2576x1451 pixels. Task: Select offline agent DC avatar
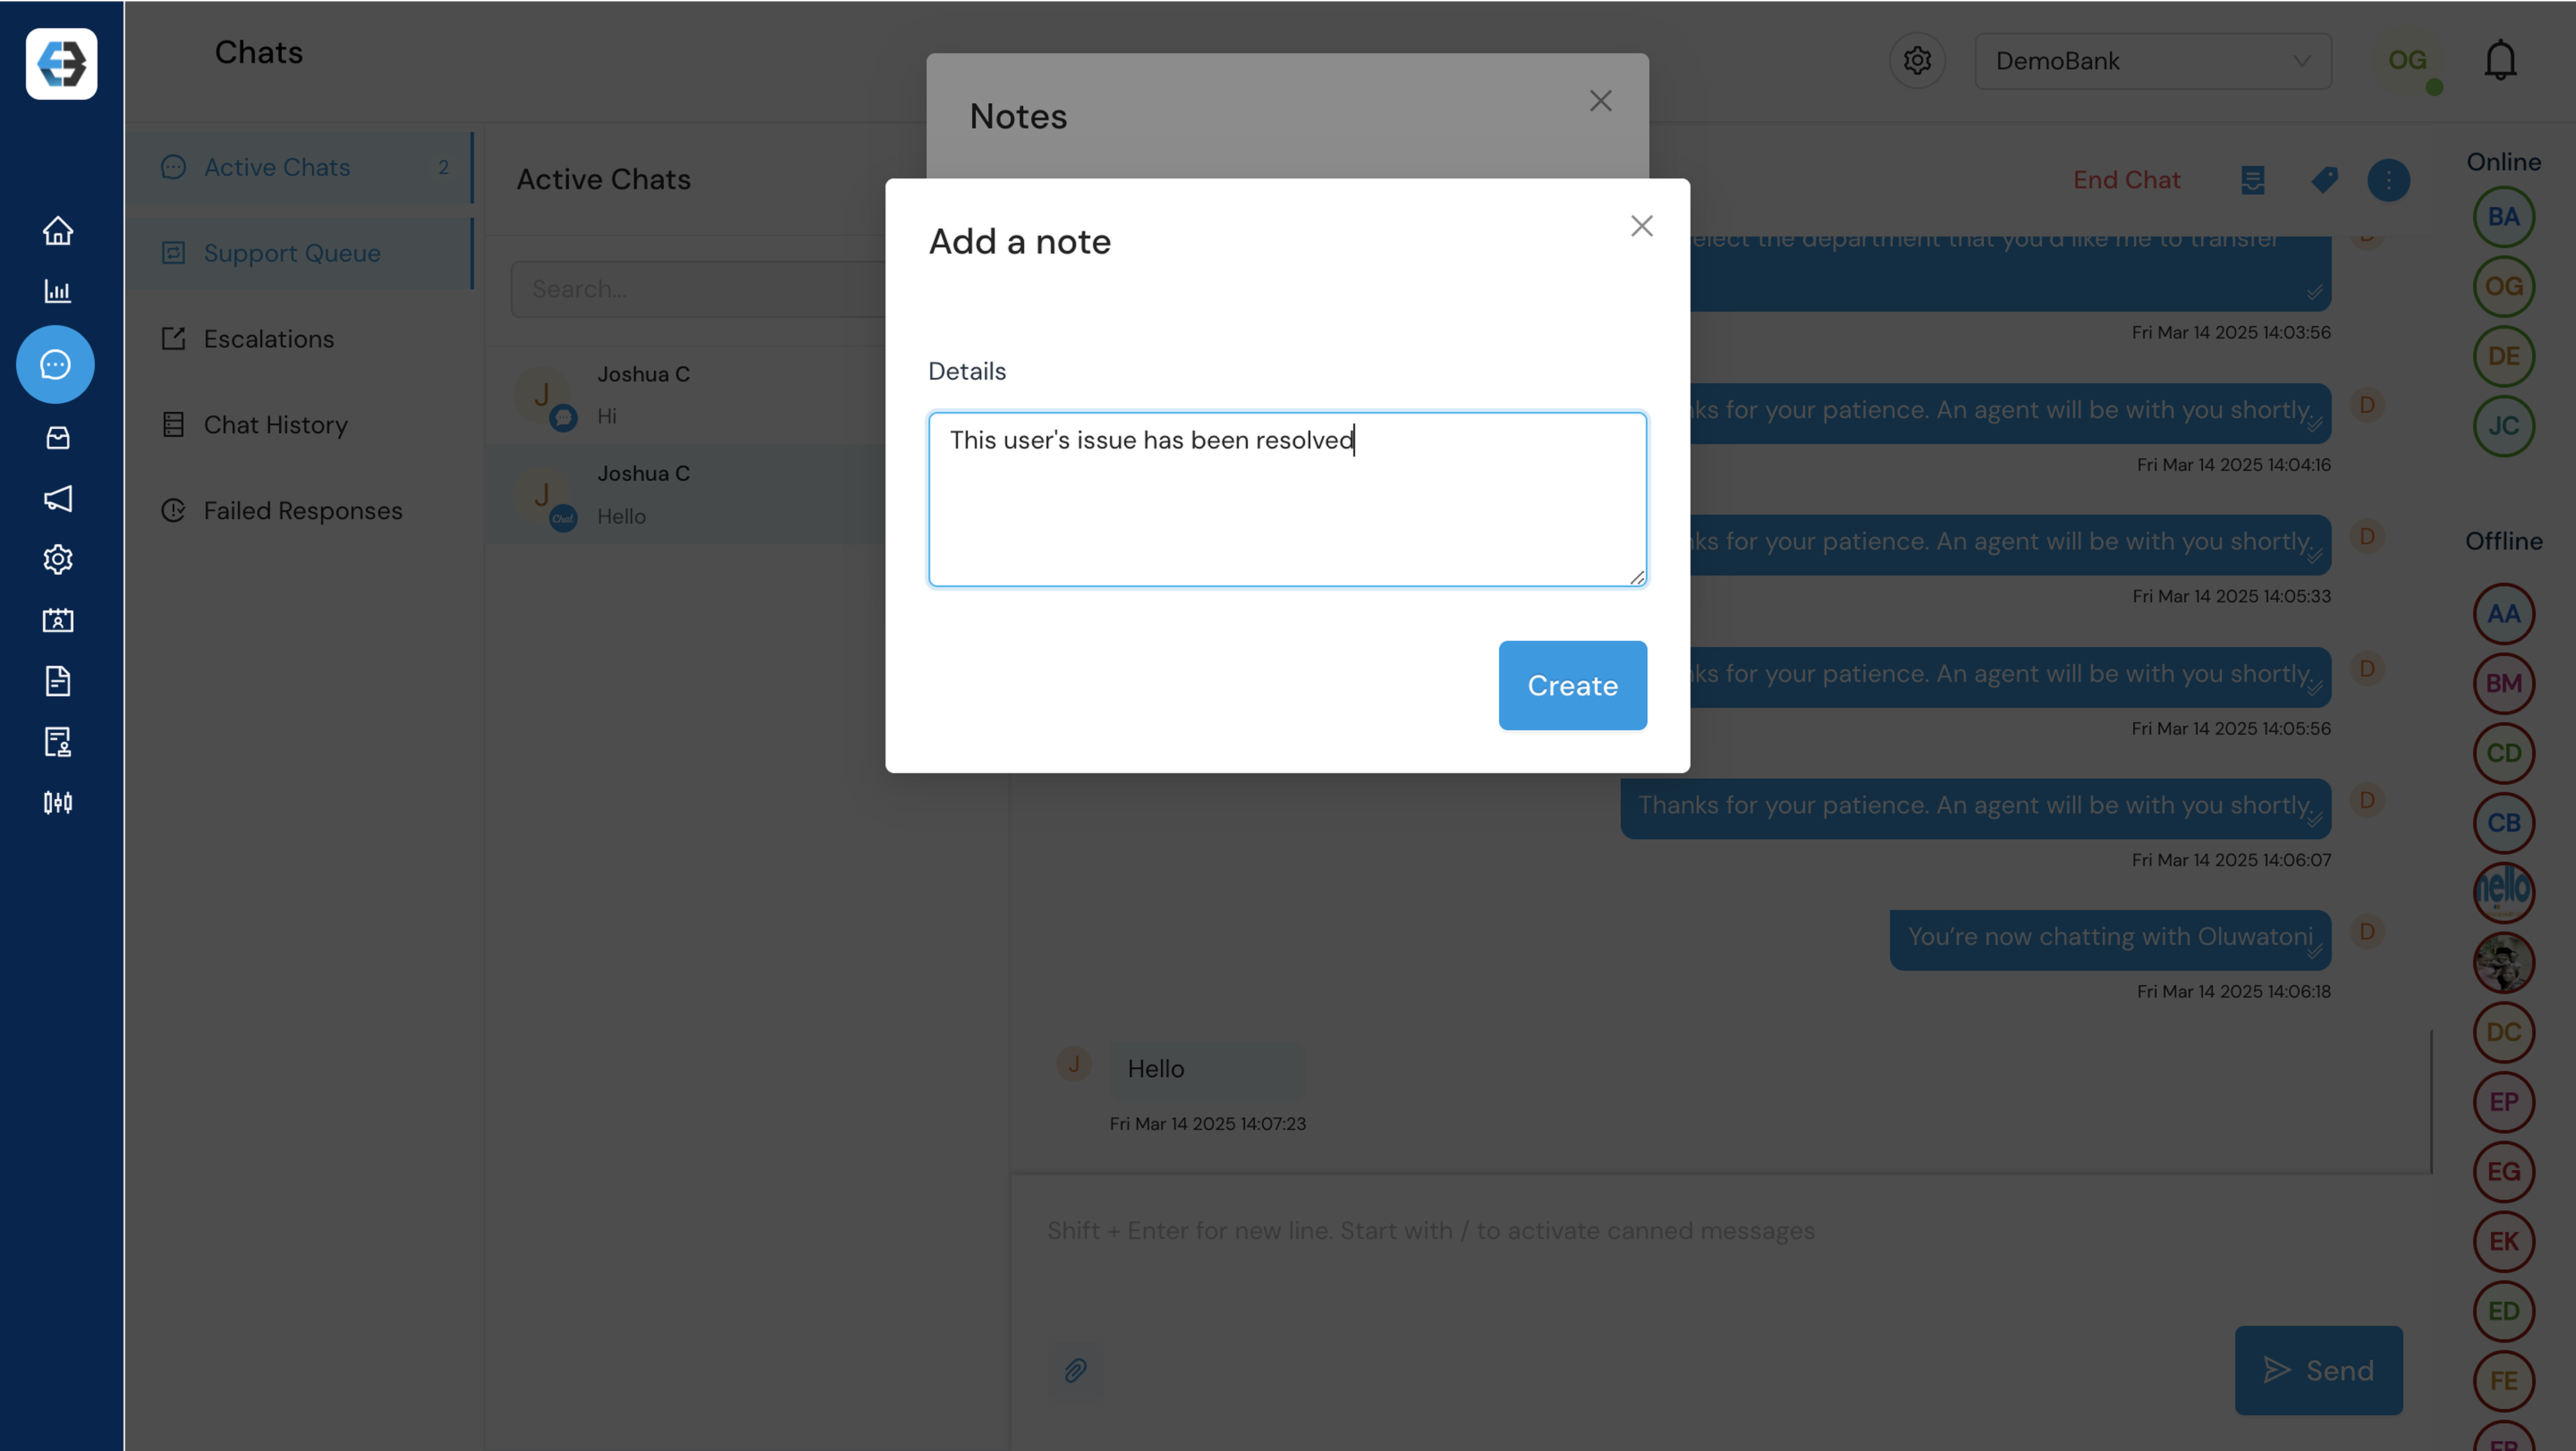tap(2503, 1032)
